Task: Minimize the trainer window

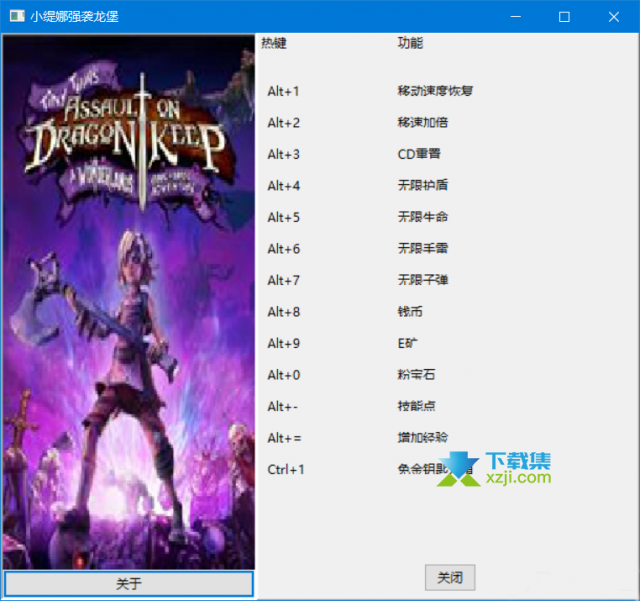Action: point(516,17)
